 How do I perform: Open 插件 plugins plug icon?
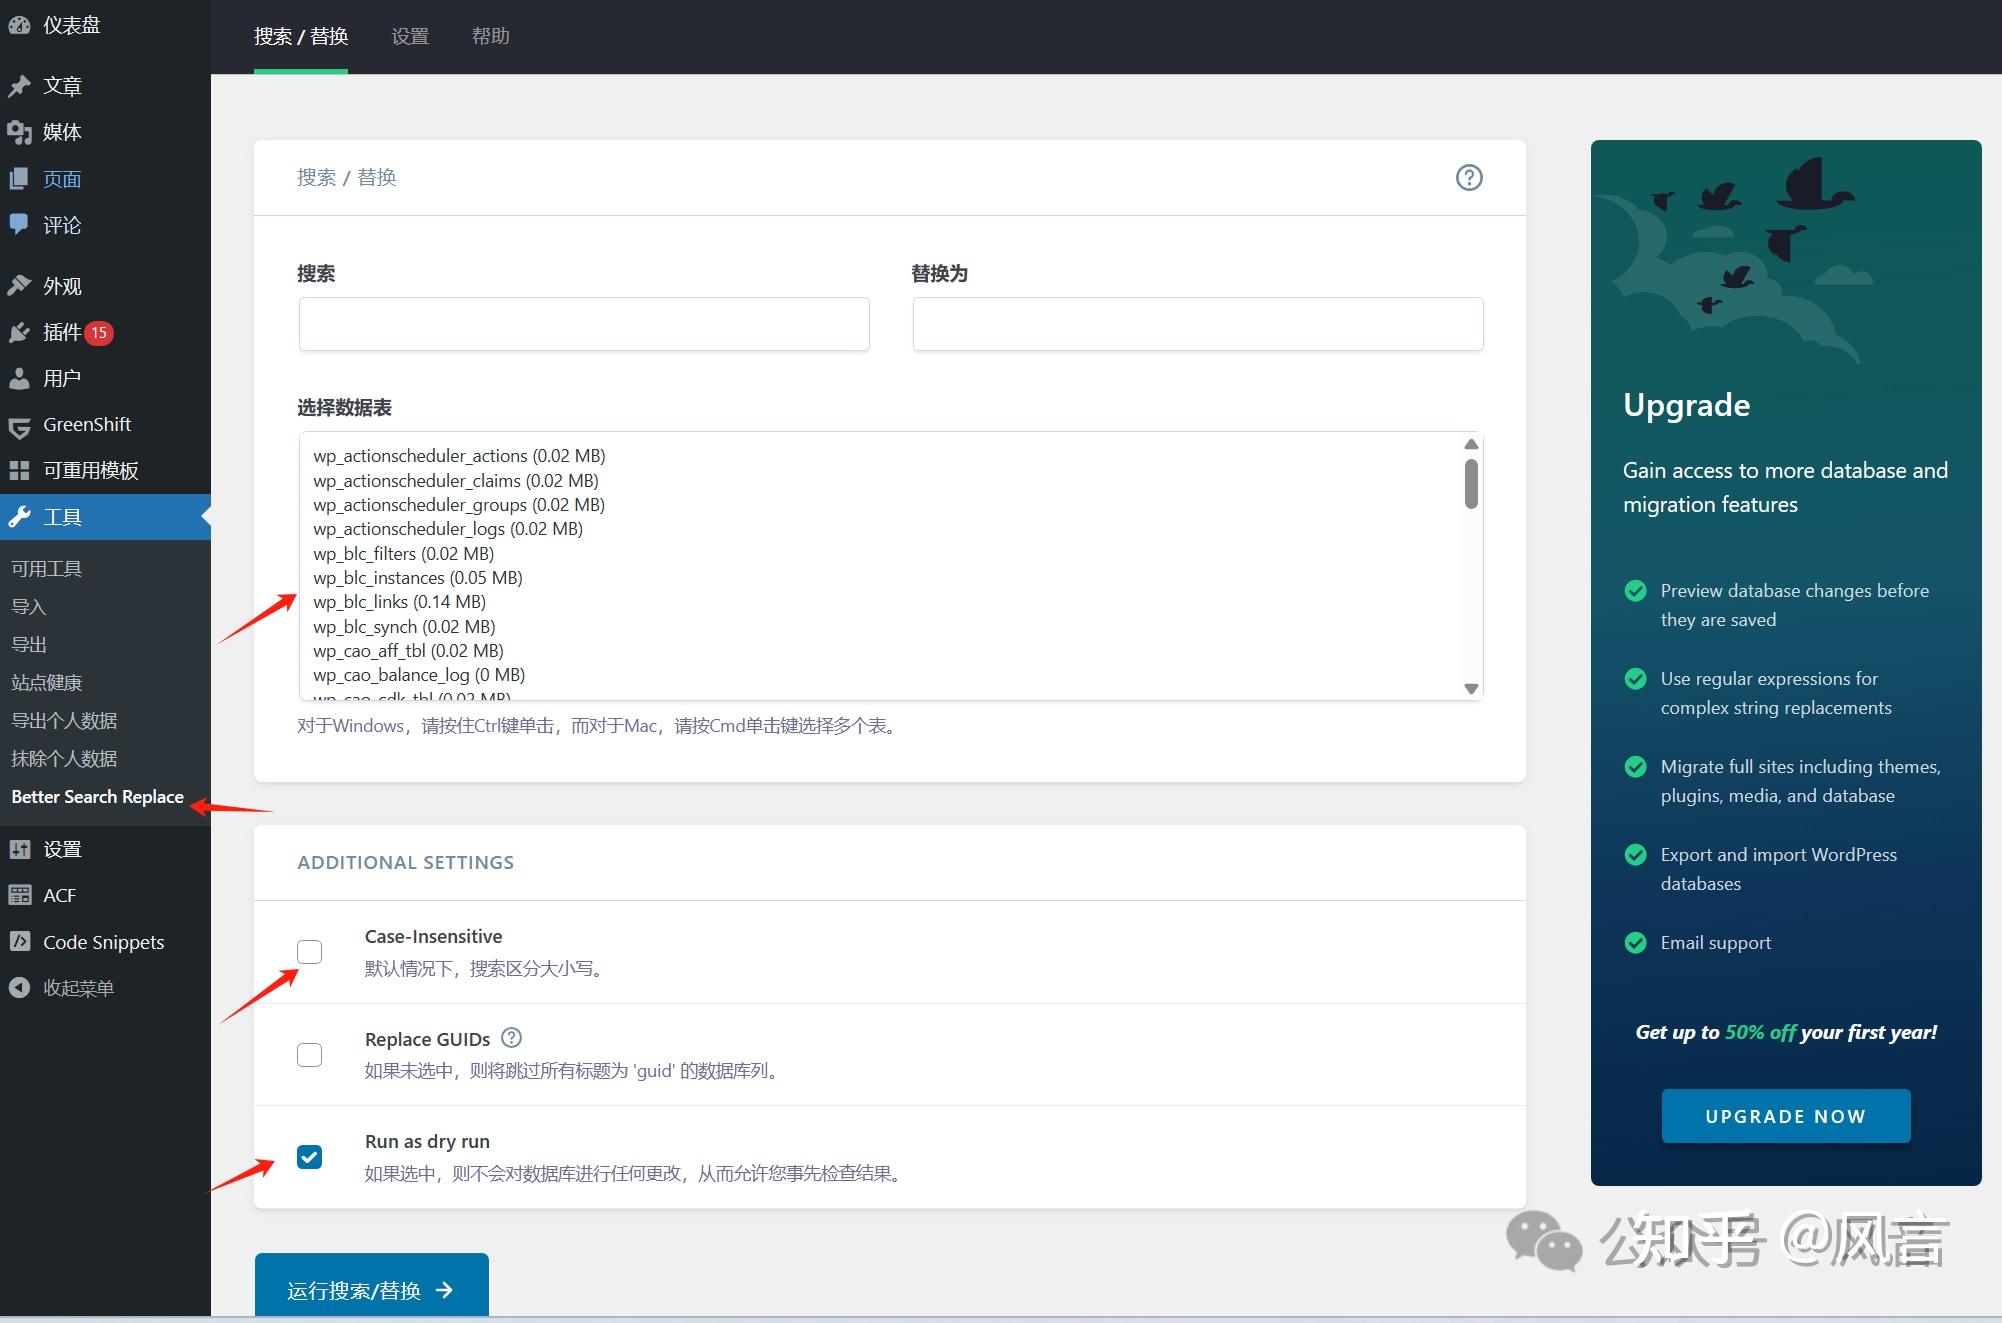pyautogui.click(x=19, y=332)
